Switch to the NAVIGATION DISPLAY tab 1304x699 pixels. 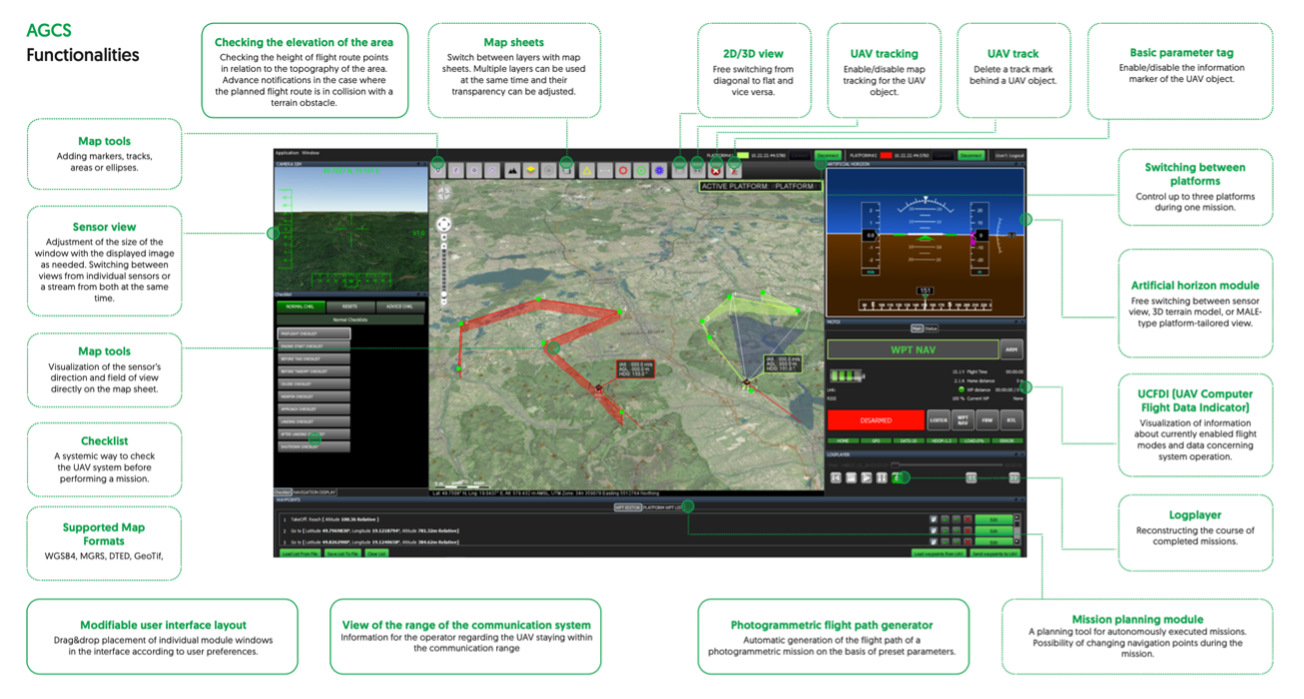(x=314, y=493)
